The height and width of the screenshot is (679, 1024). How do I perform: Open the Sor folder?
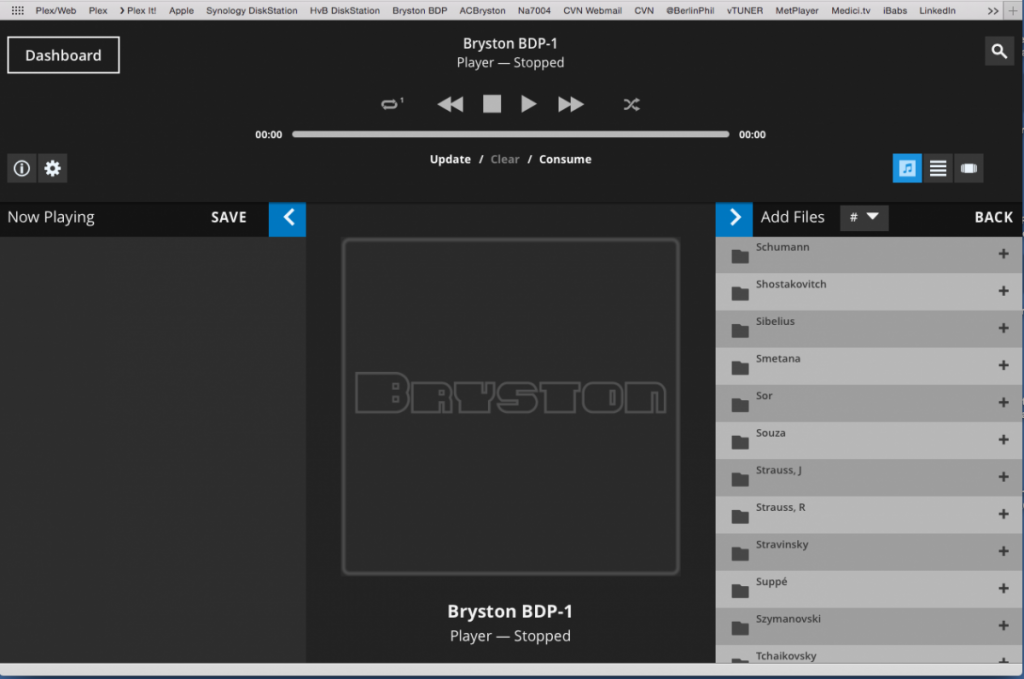869,403
